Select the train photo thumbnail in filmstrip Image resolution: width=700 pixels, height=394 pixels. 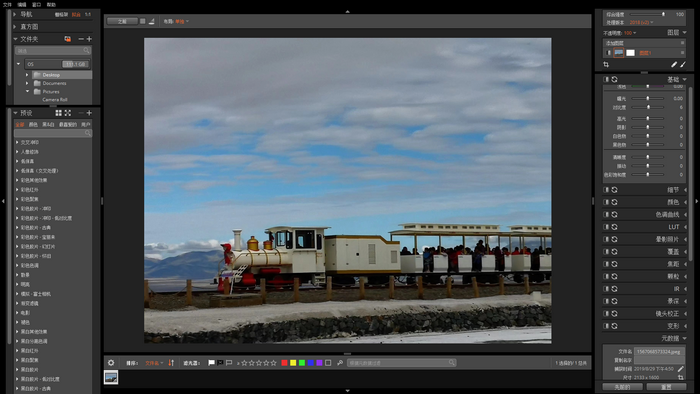(111, 377)
